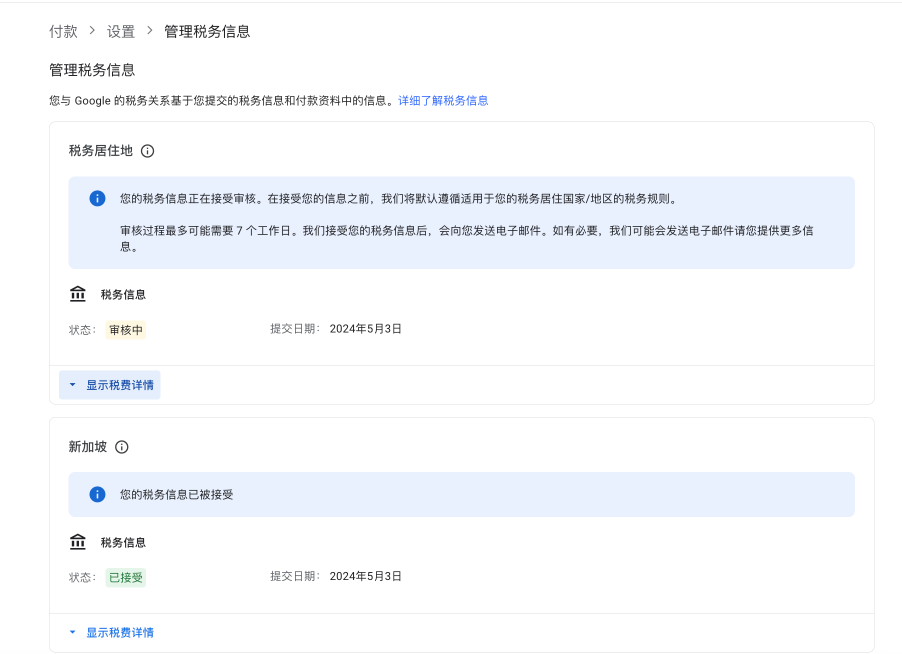Screen dimensions: 902x654
Task: Click the 管理税务信息 page heading
Action: coord(92,70)
